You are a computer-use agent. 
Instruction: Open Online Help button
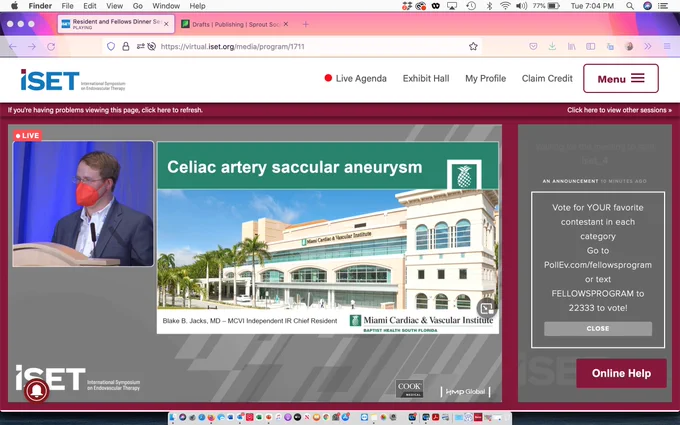coord(621,373)
